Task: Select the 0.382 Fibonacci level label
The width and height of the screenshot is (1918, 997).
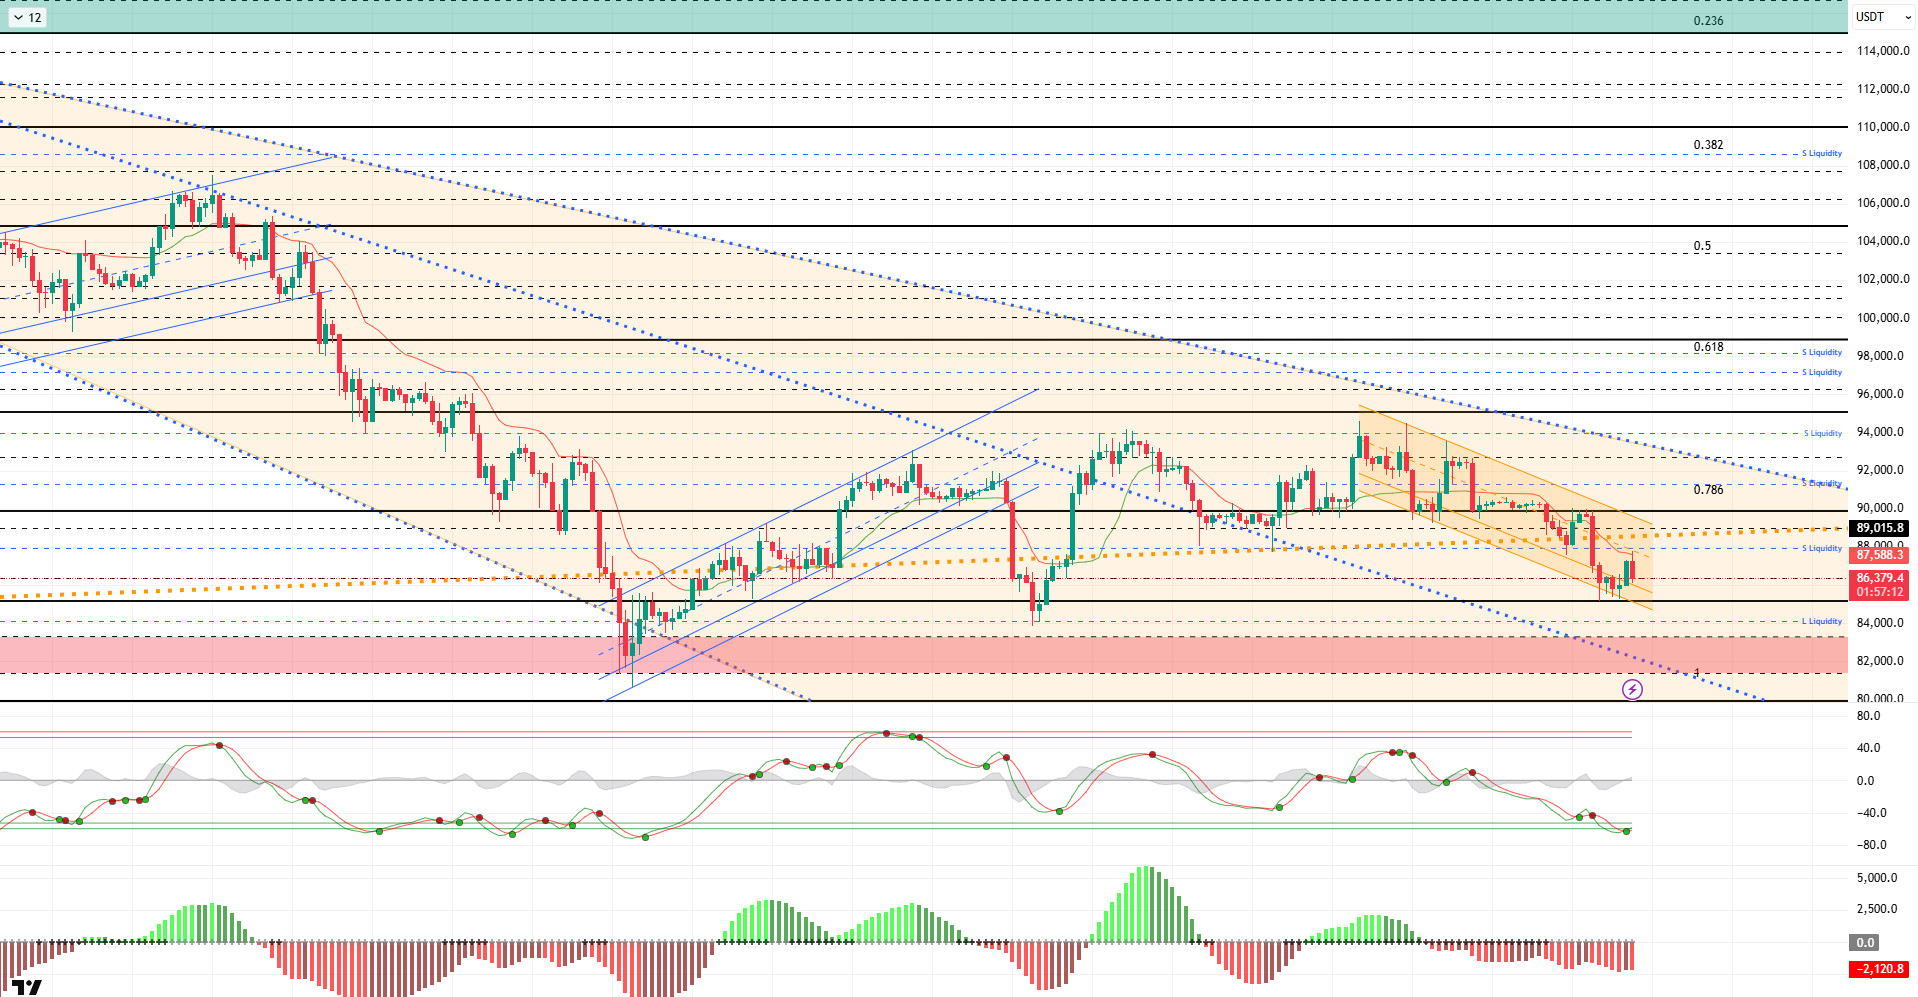Action: tap(1708, 145)
